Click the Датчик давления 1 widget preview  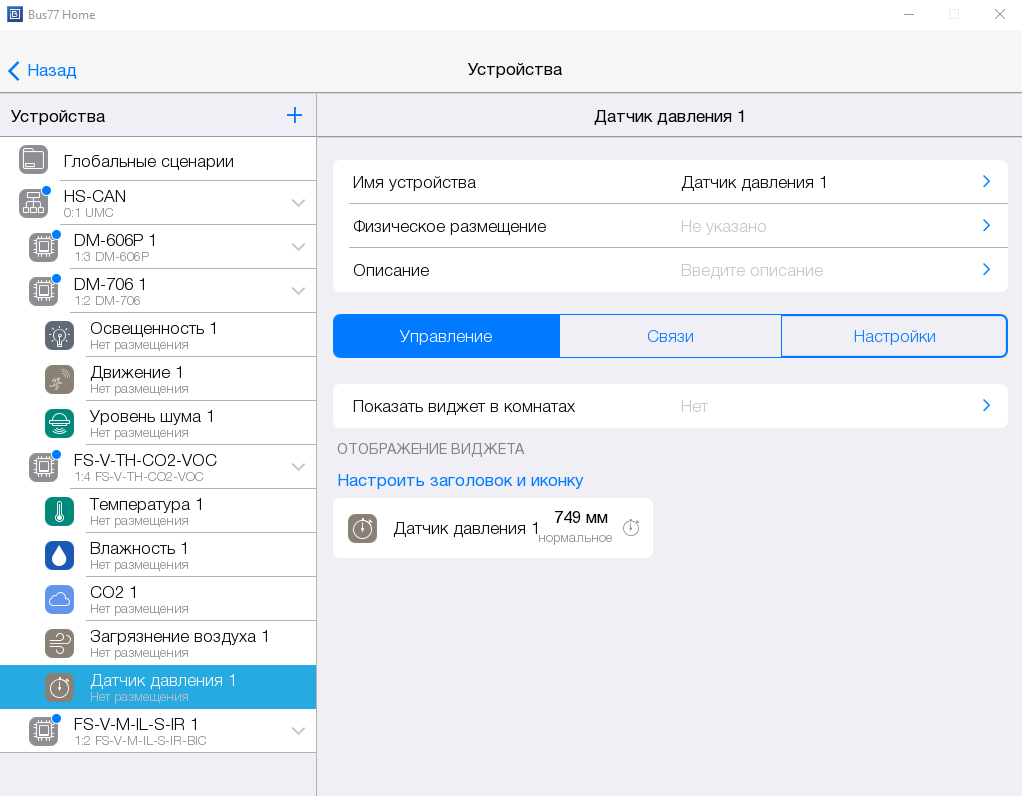click(492, 528)
